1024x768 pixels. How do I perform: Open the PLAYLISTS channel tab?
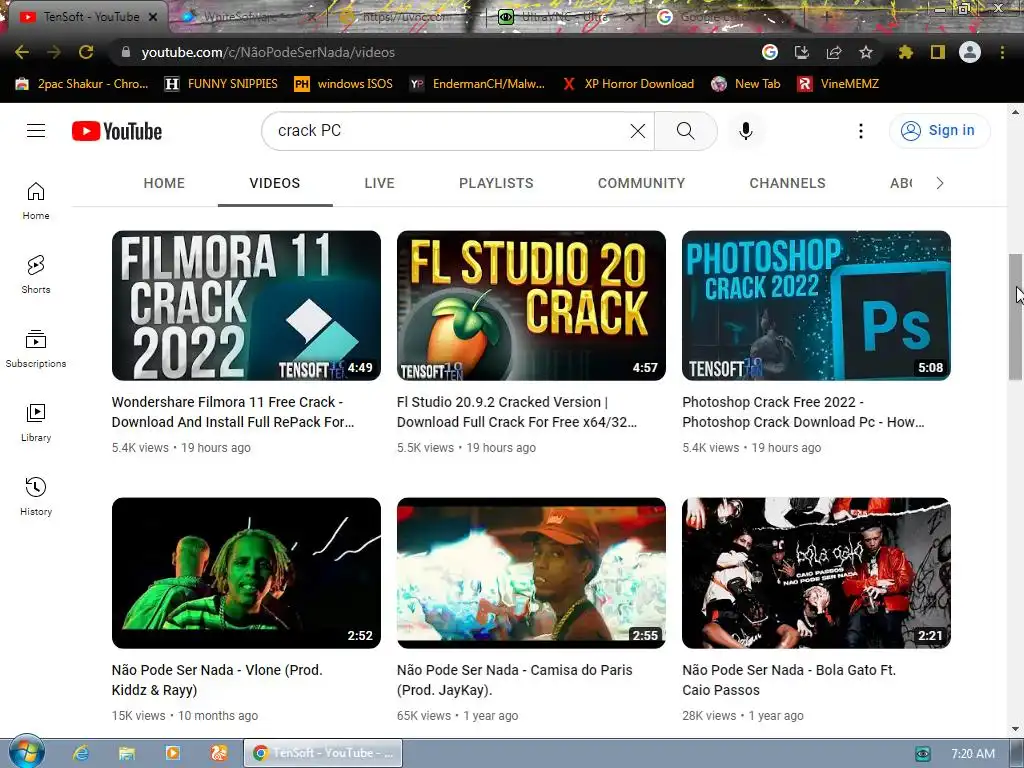tap(496, 184)
